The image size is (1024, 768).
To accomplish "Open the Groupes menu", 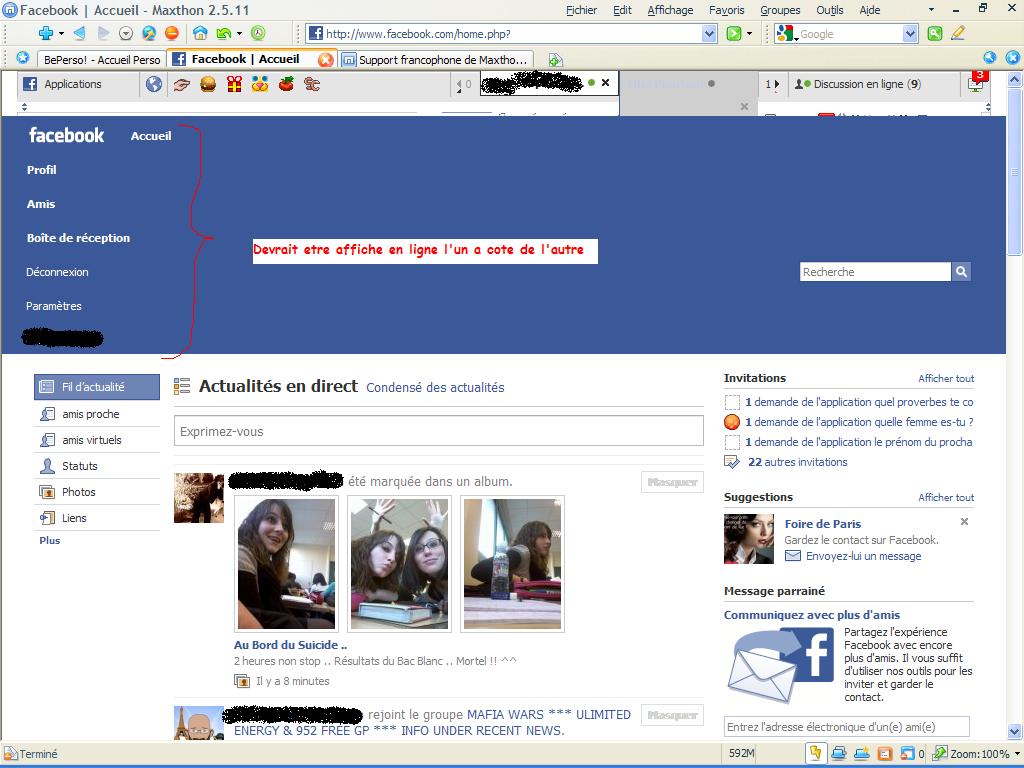I will 780,10.
